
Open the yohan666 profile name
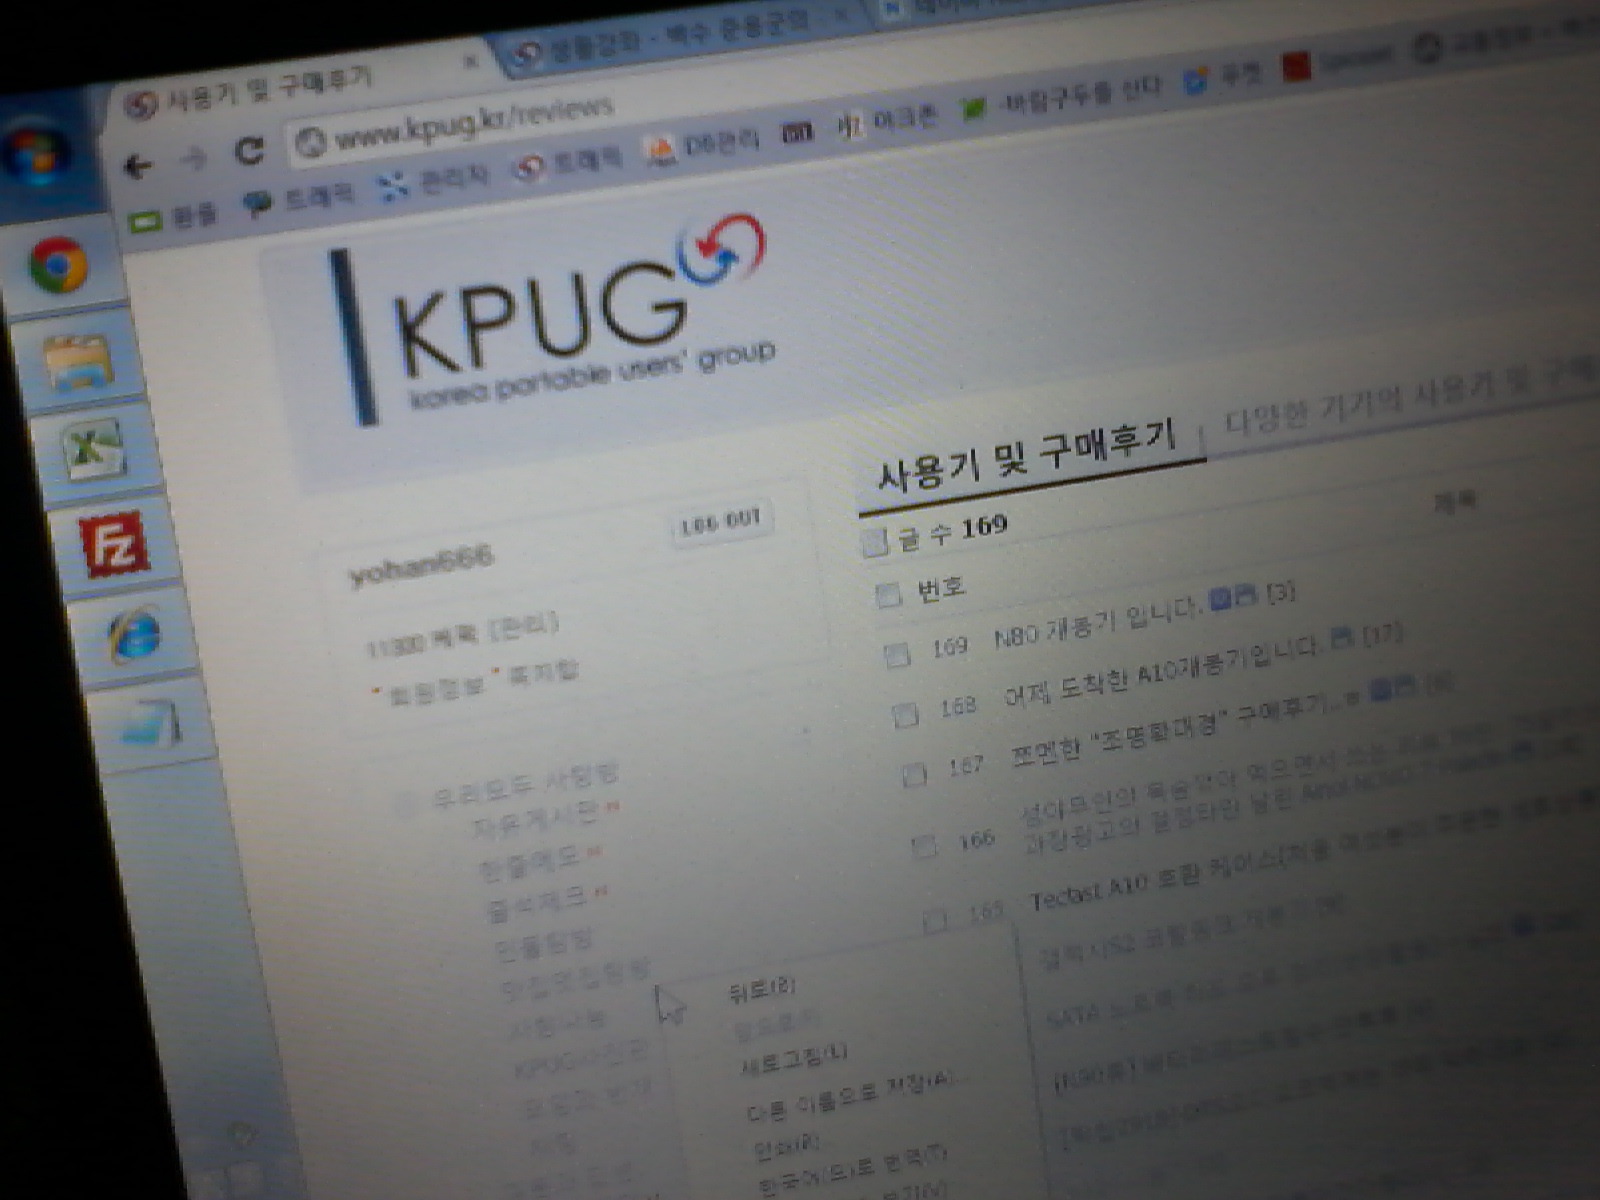pos(421,566)
